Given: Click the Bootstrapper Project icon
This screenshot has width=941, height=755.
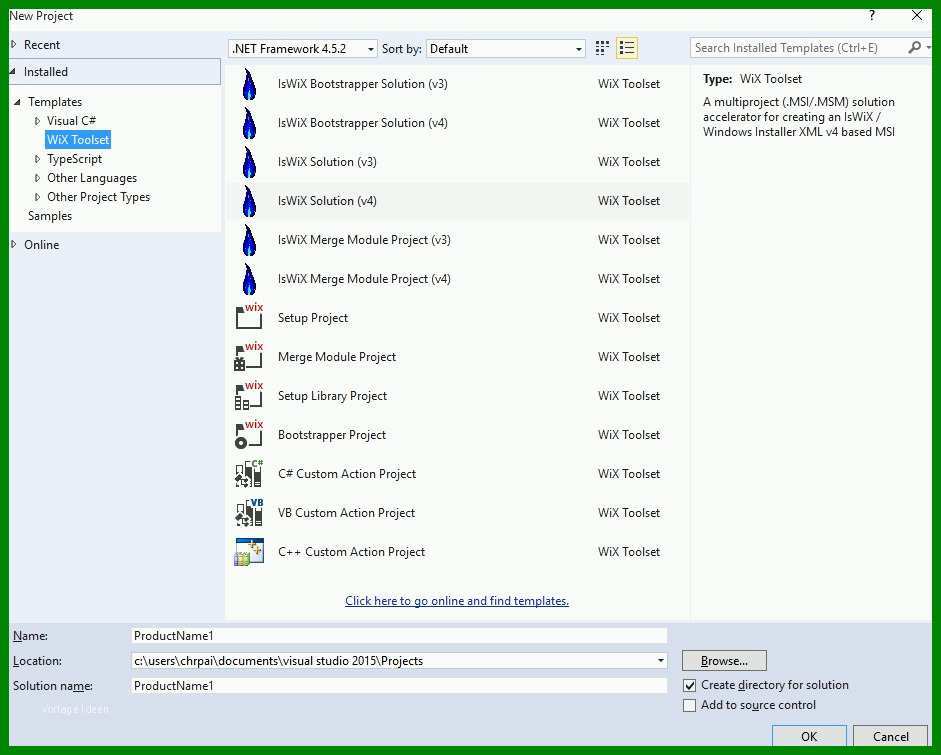Looking at the screenshot, I should click(249, 434).
